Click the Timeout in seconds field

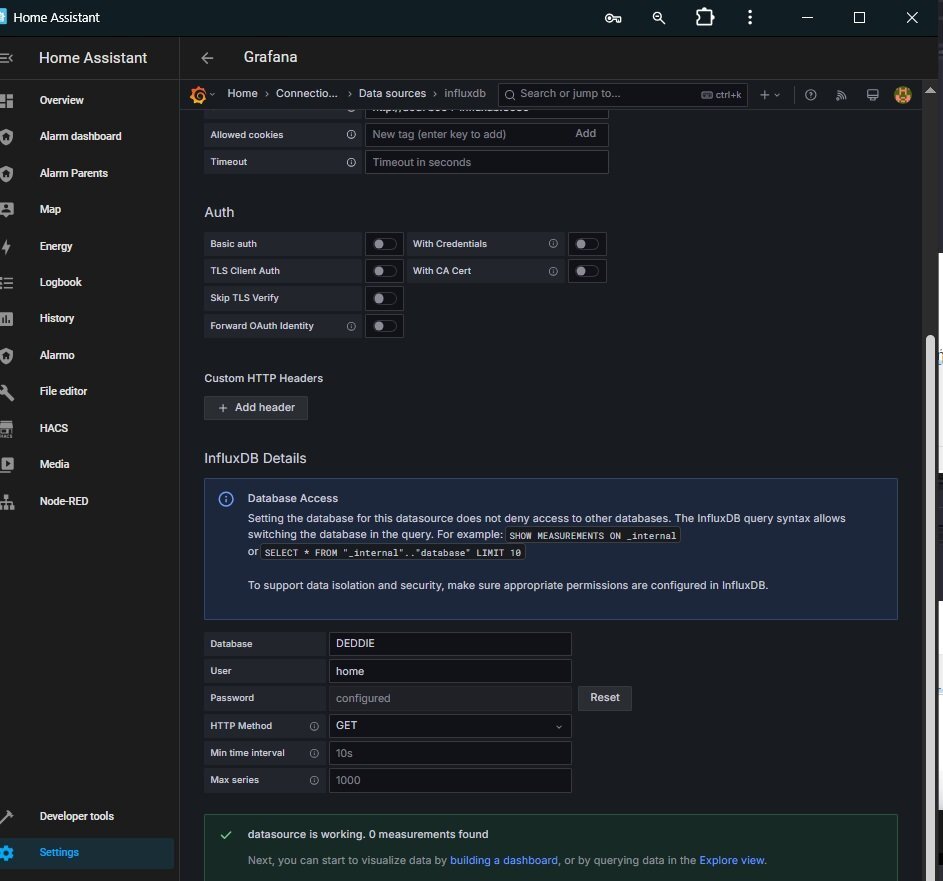487,162
